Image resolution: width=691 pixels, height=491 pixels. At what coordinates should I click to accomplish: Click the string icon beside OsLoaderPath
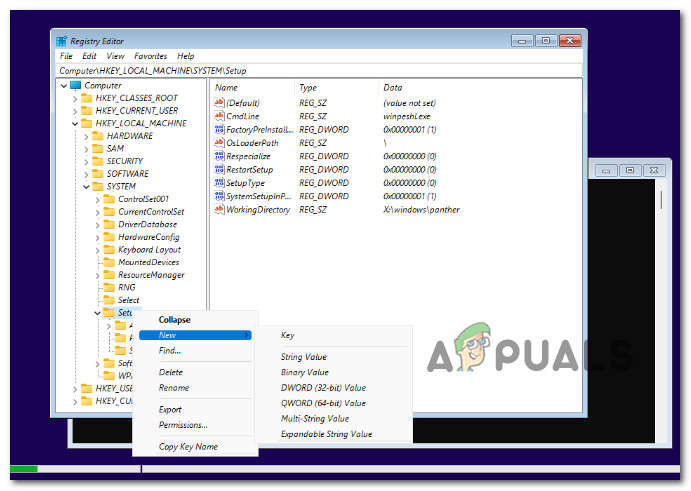tap(219, 142)
